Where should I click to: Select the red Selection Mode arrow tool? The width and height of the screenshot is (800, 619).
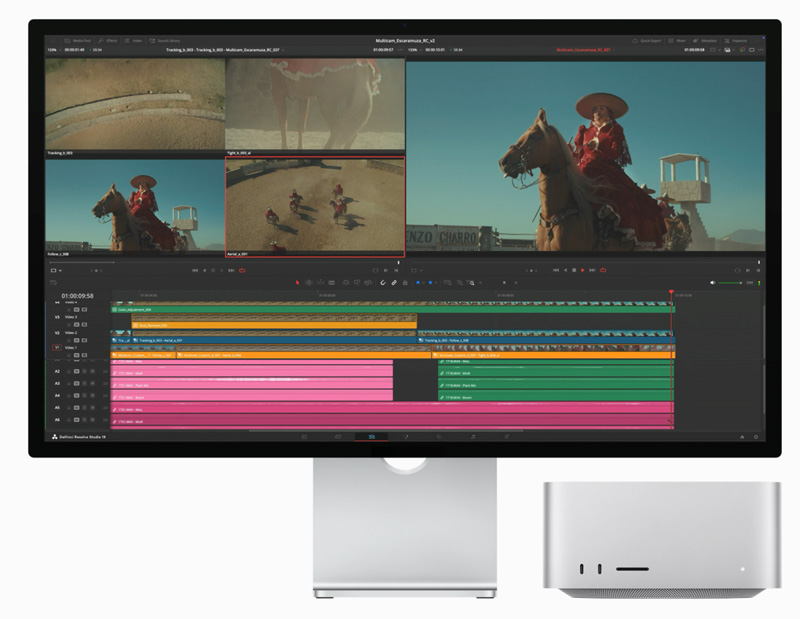[x=297, y=283]
